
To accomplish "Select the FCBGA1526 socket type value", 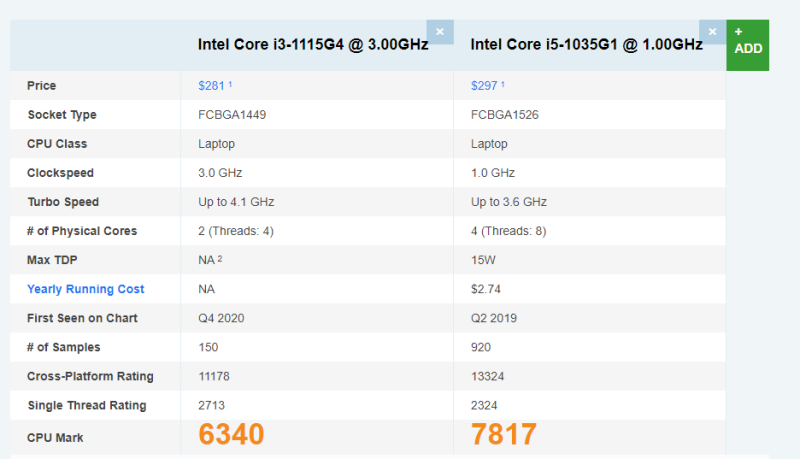I will (504, 115).
